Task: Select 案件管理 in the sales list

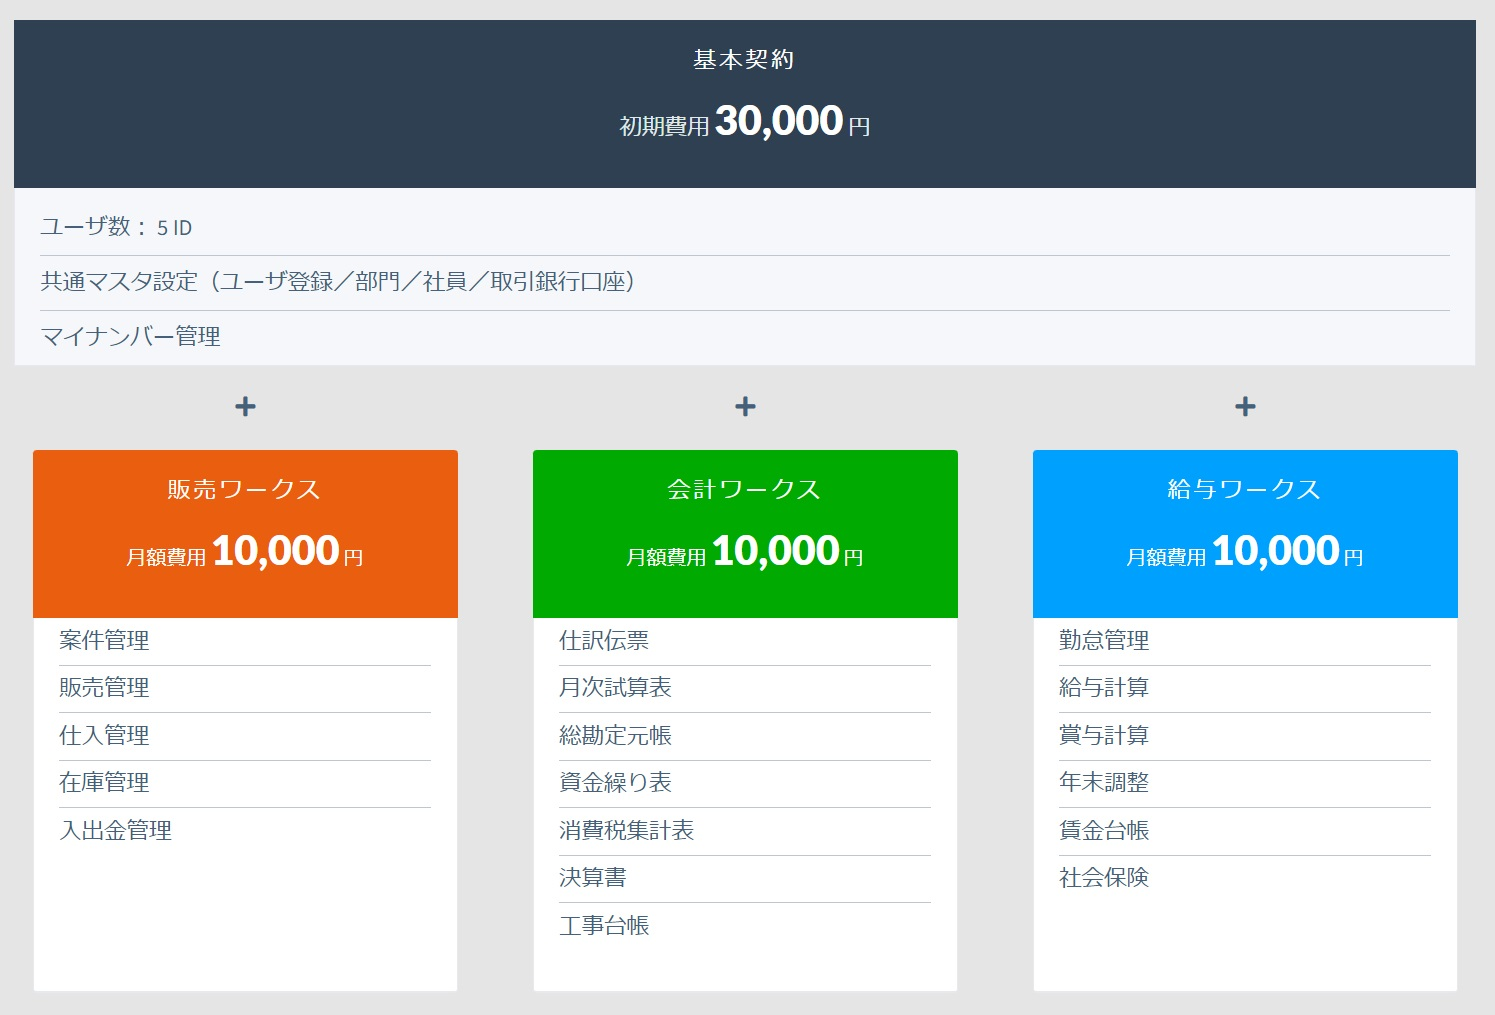Action: click(x=104, y=641)
